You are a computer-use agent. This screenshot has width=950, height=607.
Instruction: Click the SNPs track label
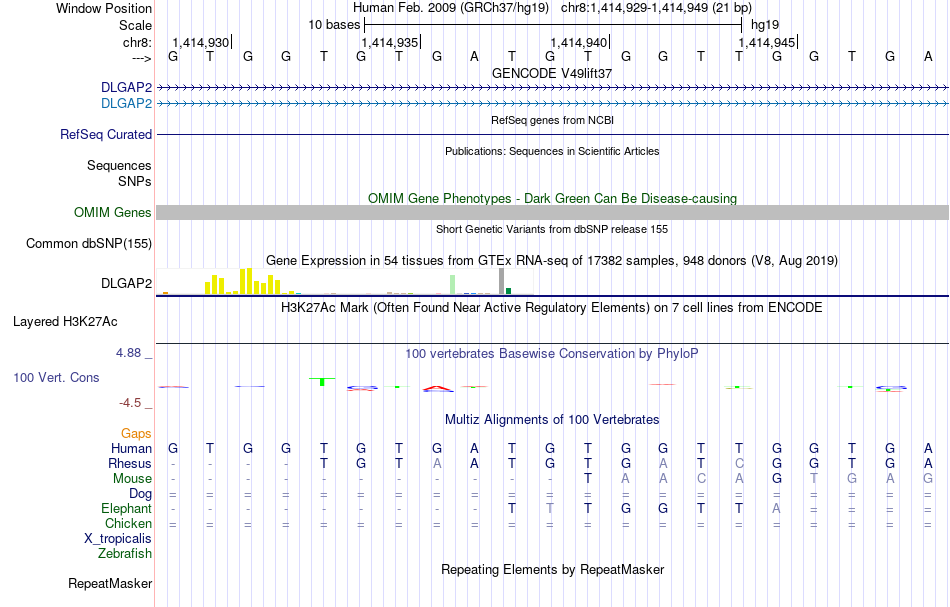coord(135,181)
